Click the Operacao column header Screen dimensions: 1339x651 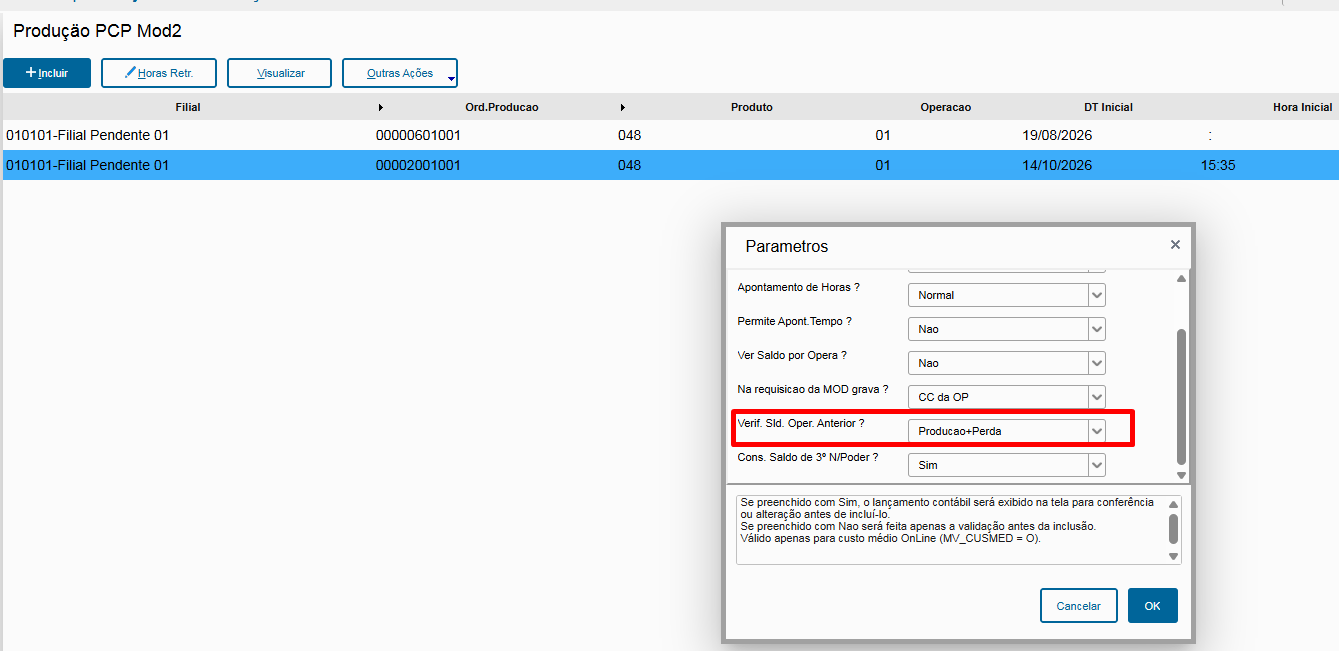point(945,107)
